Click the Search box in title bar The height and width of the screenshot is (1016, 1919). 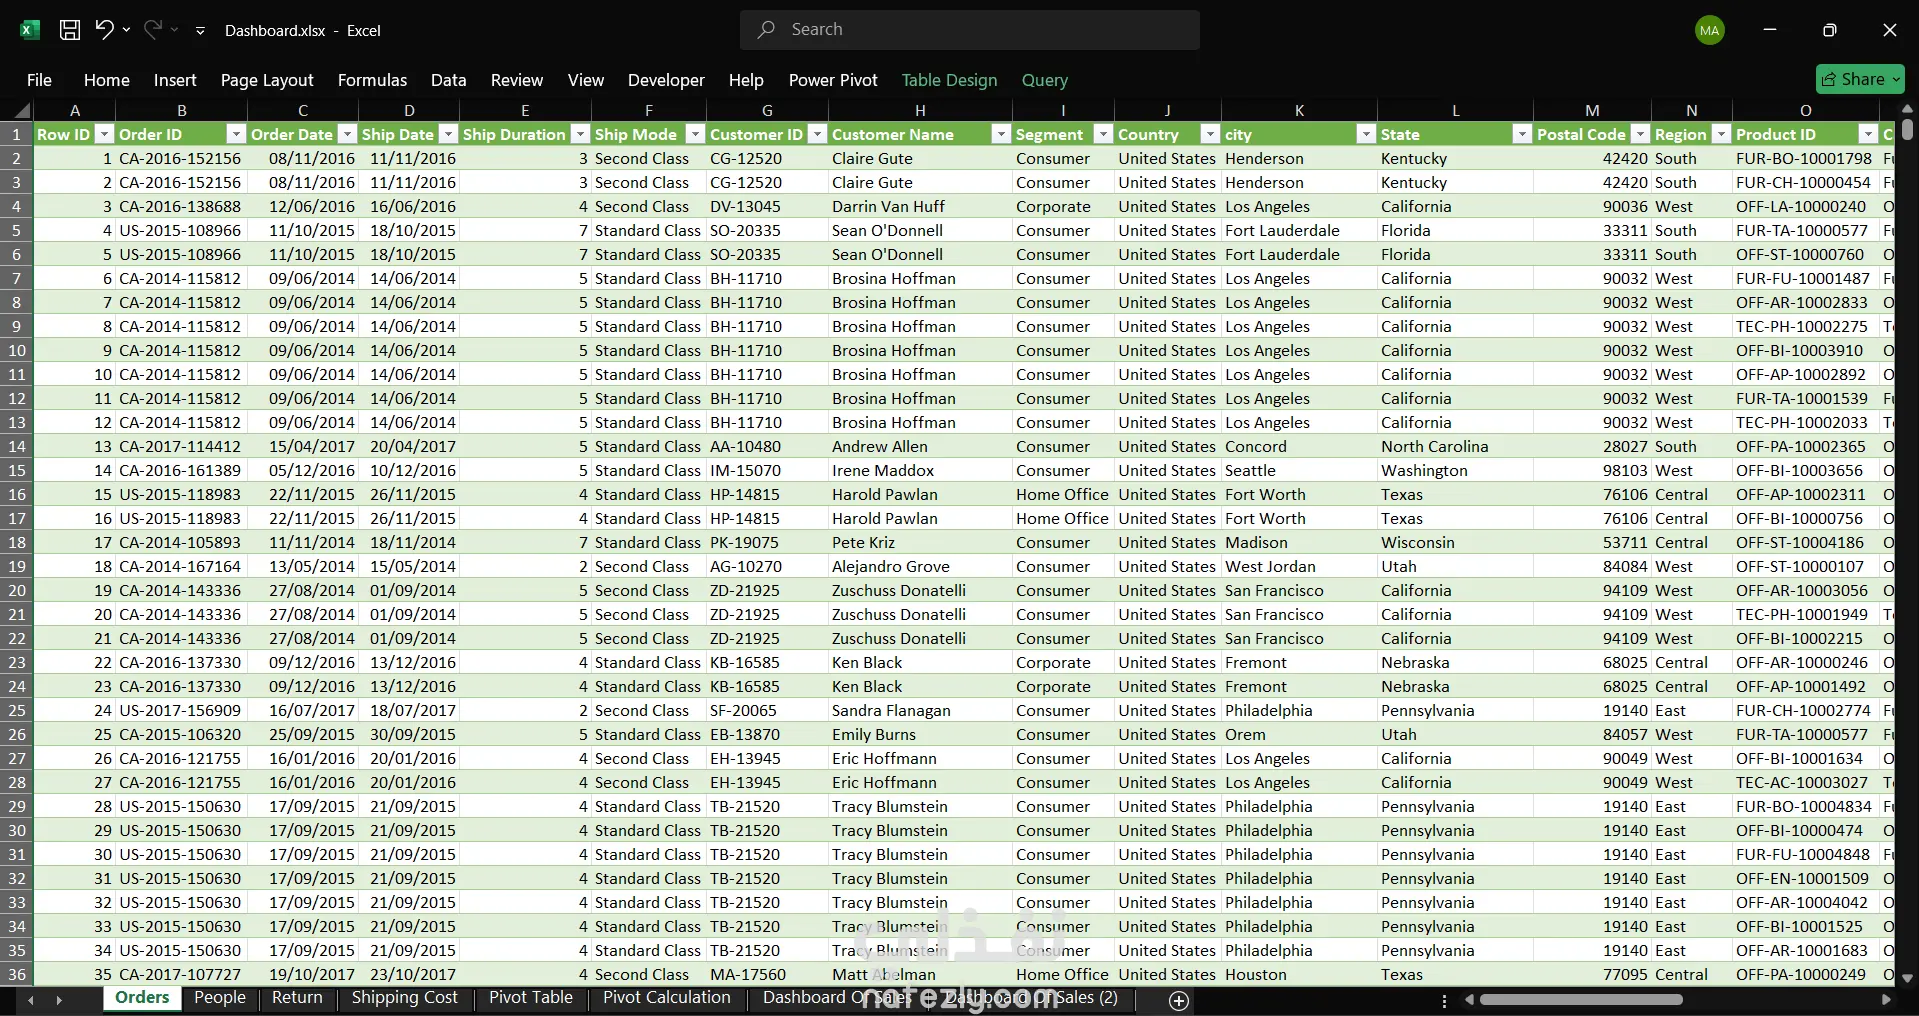[x=970, y=30]
